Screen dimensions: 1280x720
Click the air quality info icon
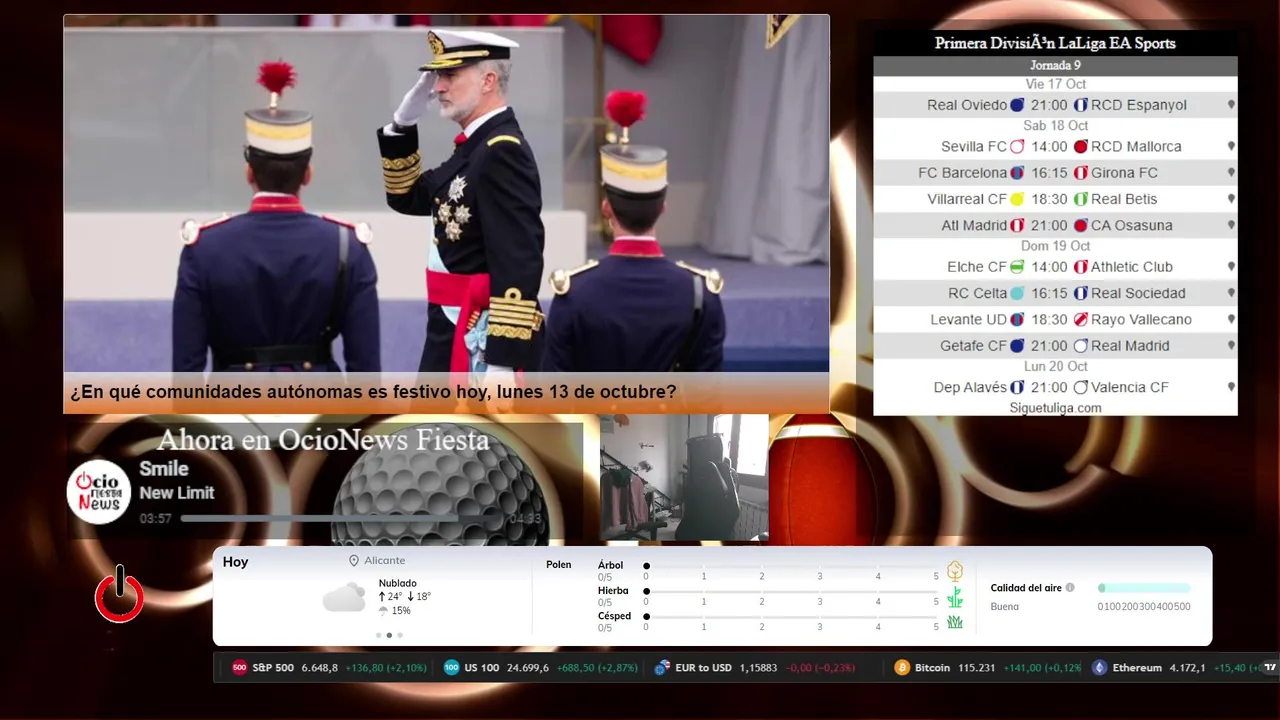[x=1070, y=588]
